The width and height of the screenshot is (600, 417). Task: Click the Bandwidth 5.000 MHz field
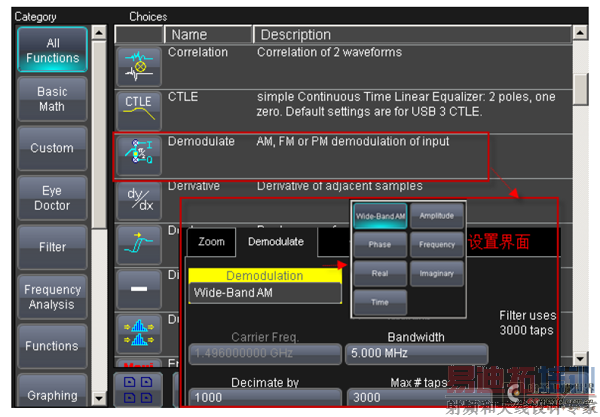coord(417,353)
